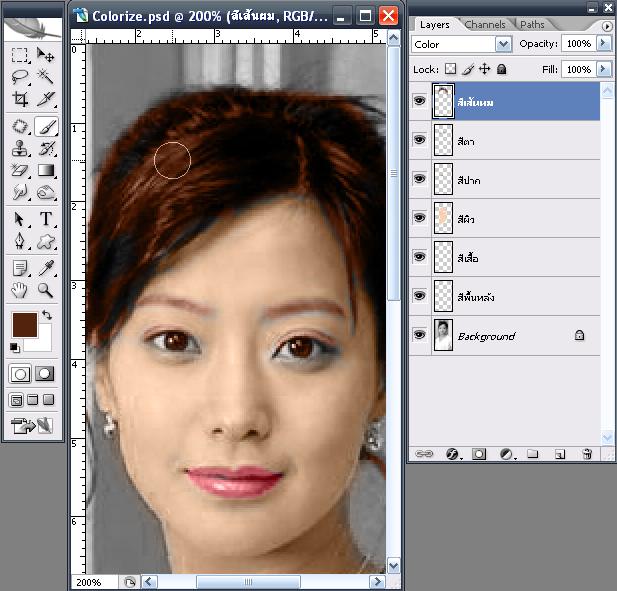Choose Full Screen mode
The height and width of the screenshot is (591, 617).
tap(48, 400)
